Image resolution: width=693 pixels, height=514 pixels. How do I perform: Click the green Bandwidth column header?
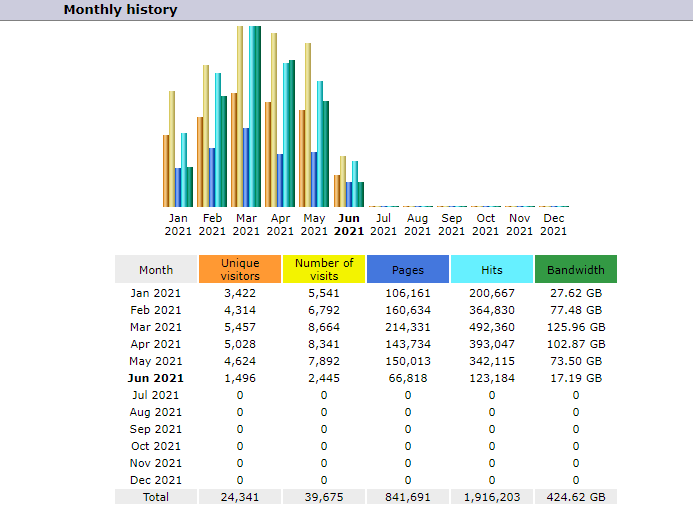point(576,269)
